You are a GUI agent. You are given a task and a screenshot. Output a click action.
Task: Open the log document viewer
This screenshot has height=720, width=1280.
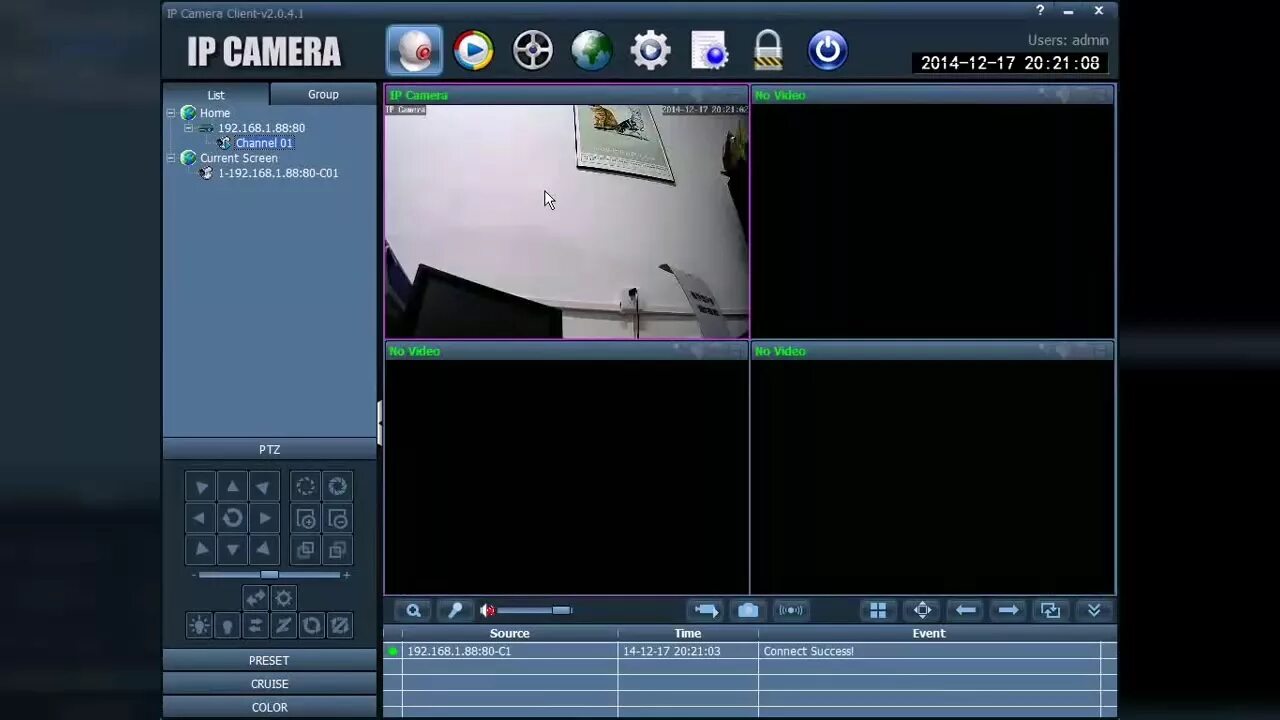[709, 50]
